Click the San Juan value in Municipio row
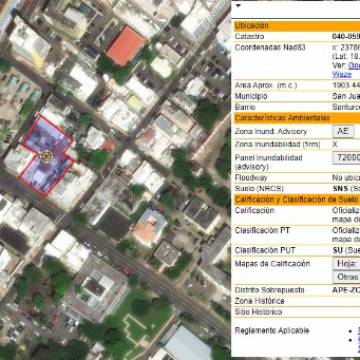This screenshot has width=360, height=360. click(x=346, y=96)
